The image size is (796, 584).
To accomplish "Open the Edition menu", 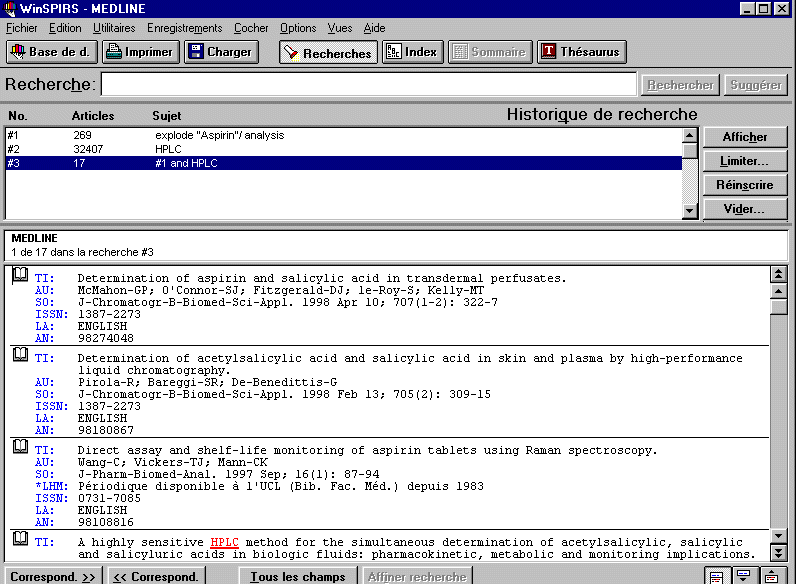I will (x=65, y=28).
